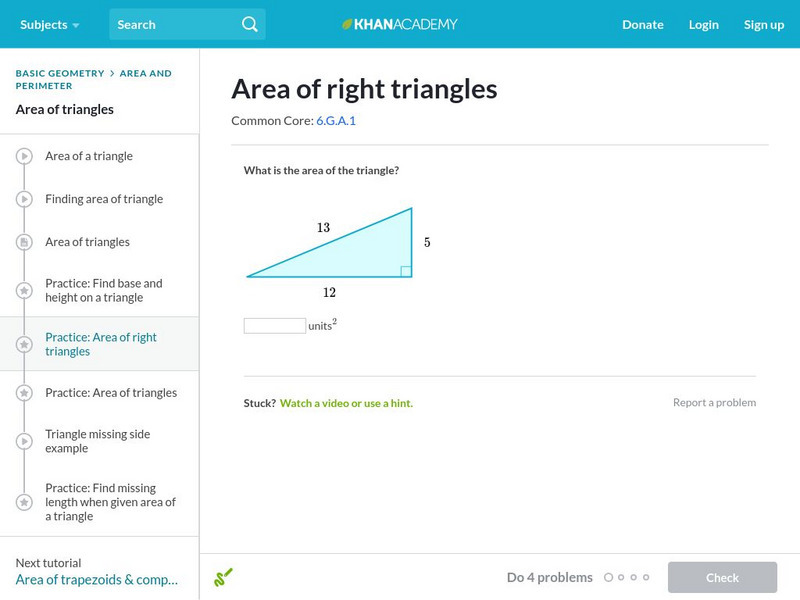800x600 pixels.
Task: Select Login in the top bar
Action: point(704,24)
